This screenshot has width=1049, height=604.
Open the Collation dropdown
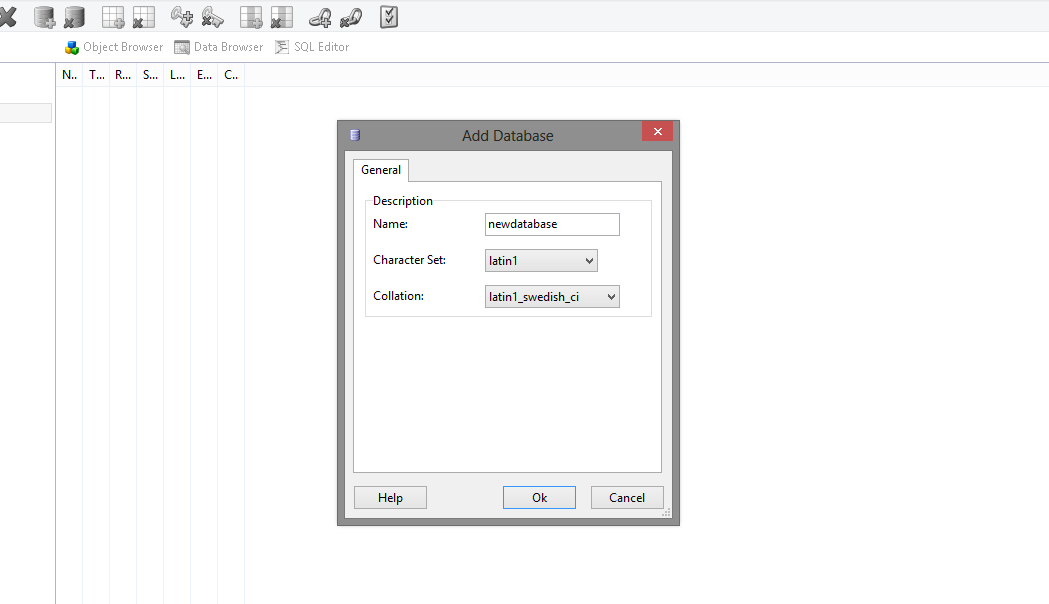[552, 297]
